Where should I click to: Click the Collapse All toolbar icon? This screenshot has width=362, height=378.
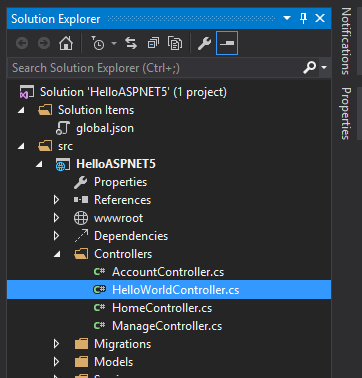click(153, 43)
